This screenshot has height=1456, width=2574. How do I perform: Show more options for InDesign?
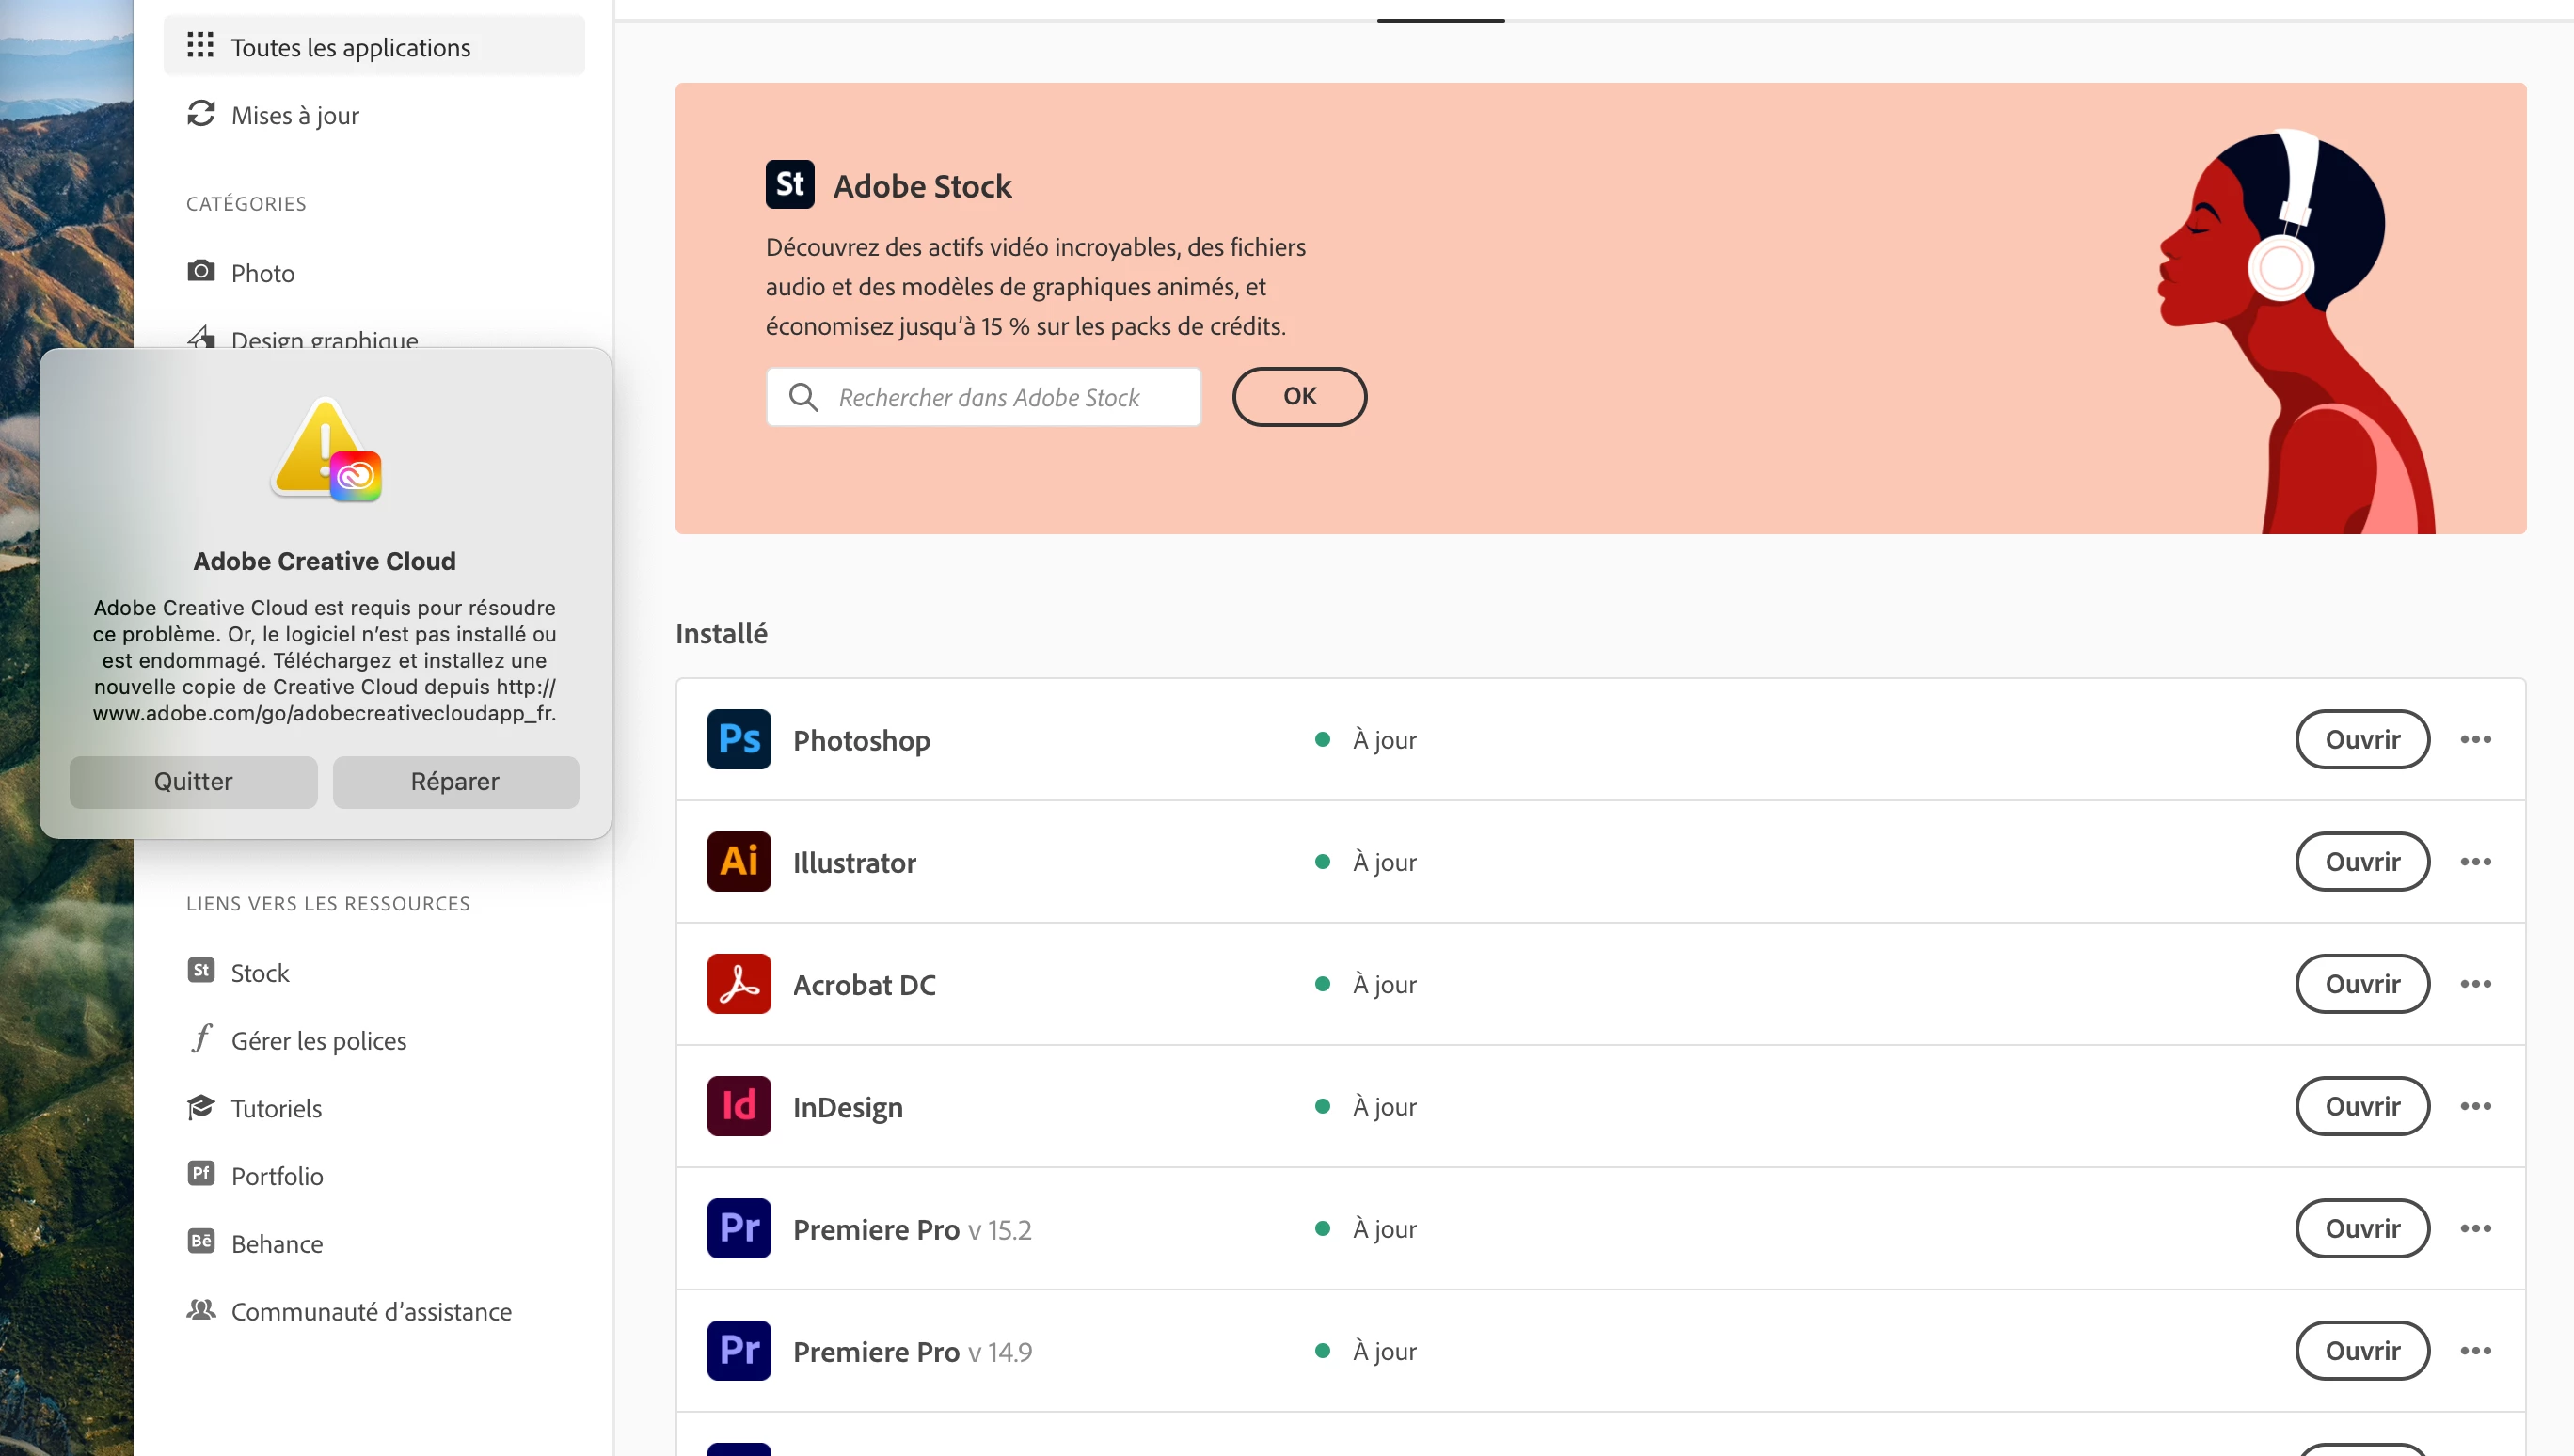coord(2474,1106)
